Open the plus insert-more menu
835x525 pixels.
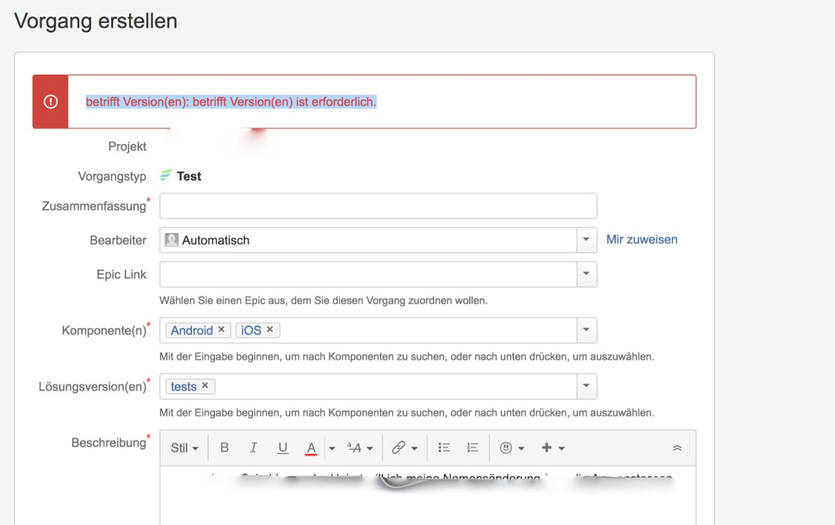pos(552,448)
